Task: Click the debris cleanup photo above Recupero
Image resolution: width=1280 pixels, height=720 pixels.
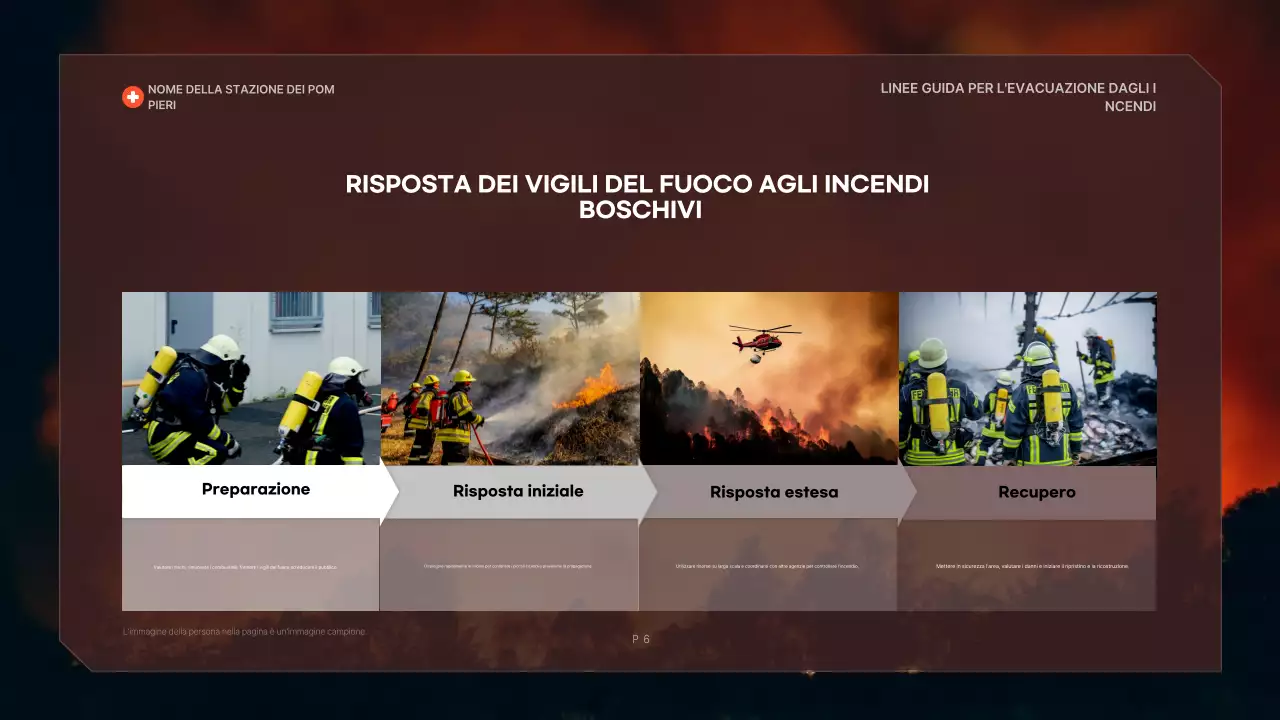Action: click(x=1027, y=378)
